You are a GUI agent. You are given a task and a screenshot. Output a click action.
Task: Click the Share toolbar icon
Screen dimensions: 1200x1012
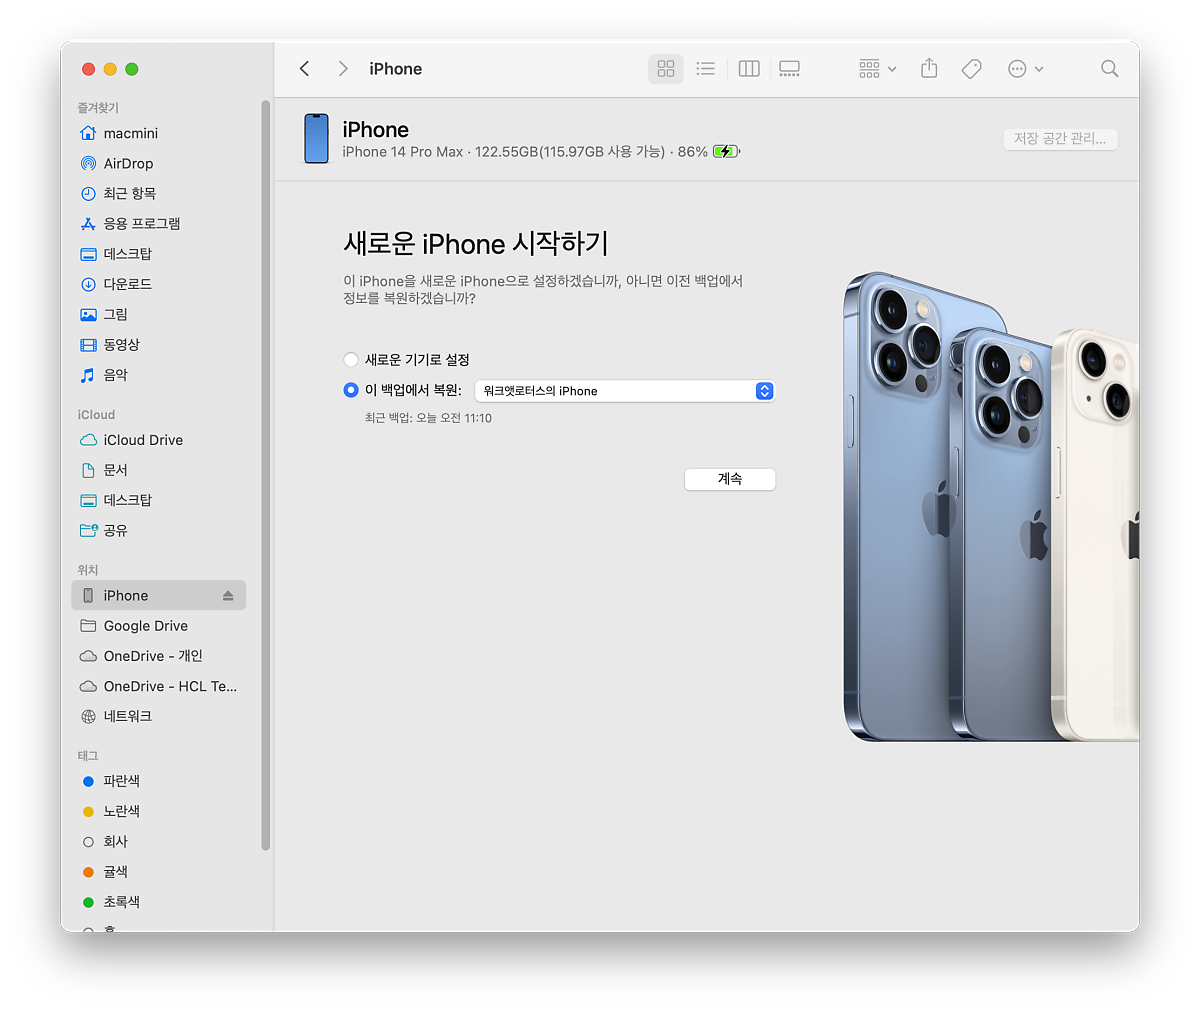pyautogui.click(x=929, y=68)
